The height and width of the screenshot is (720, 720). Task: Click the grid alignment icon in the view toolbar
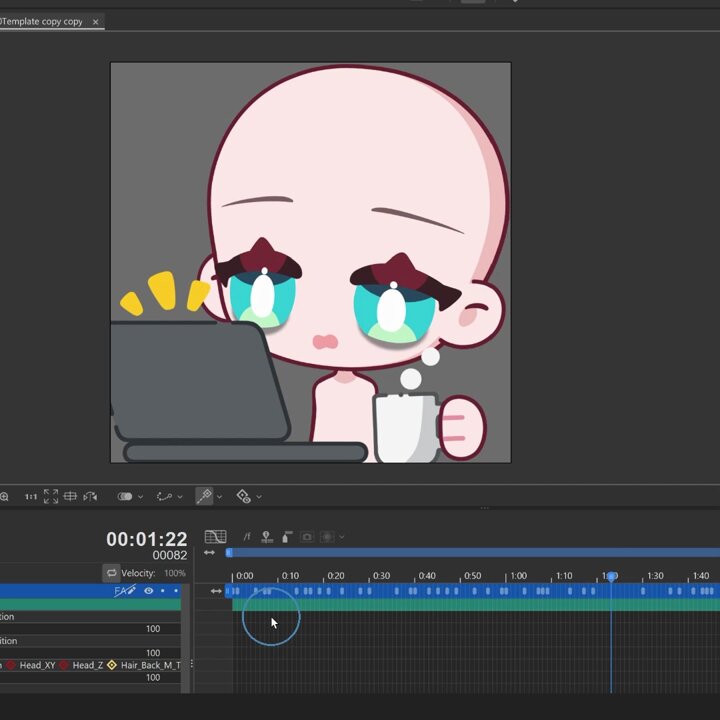click(x=70, y=496)
